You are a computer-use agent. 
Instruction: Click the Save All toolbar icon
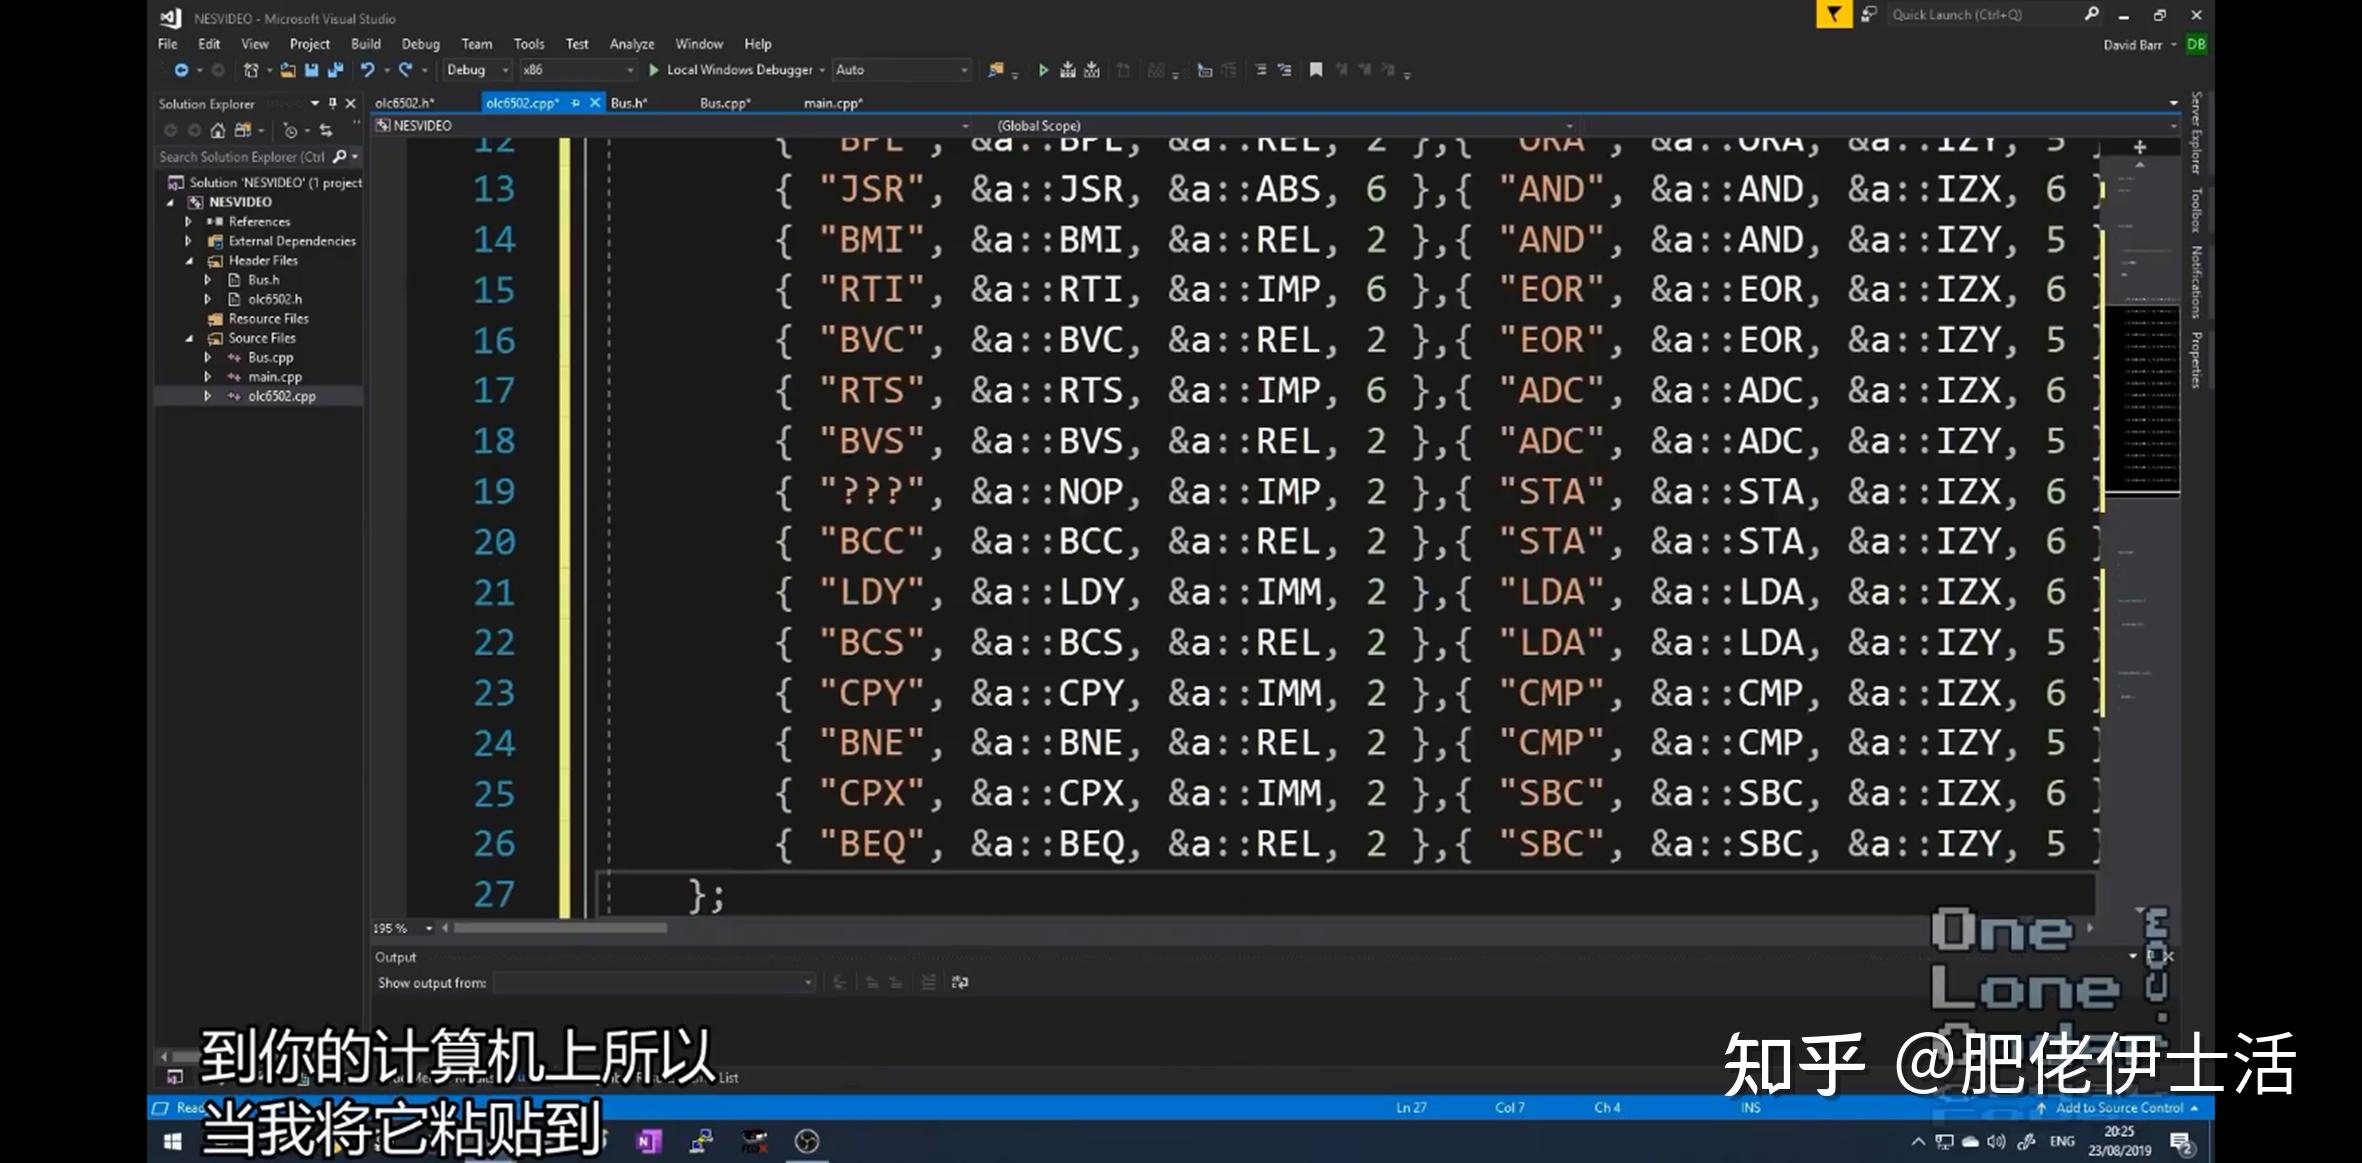(336, 70)
